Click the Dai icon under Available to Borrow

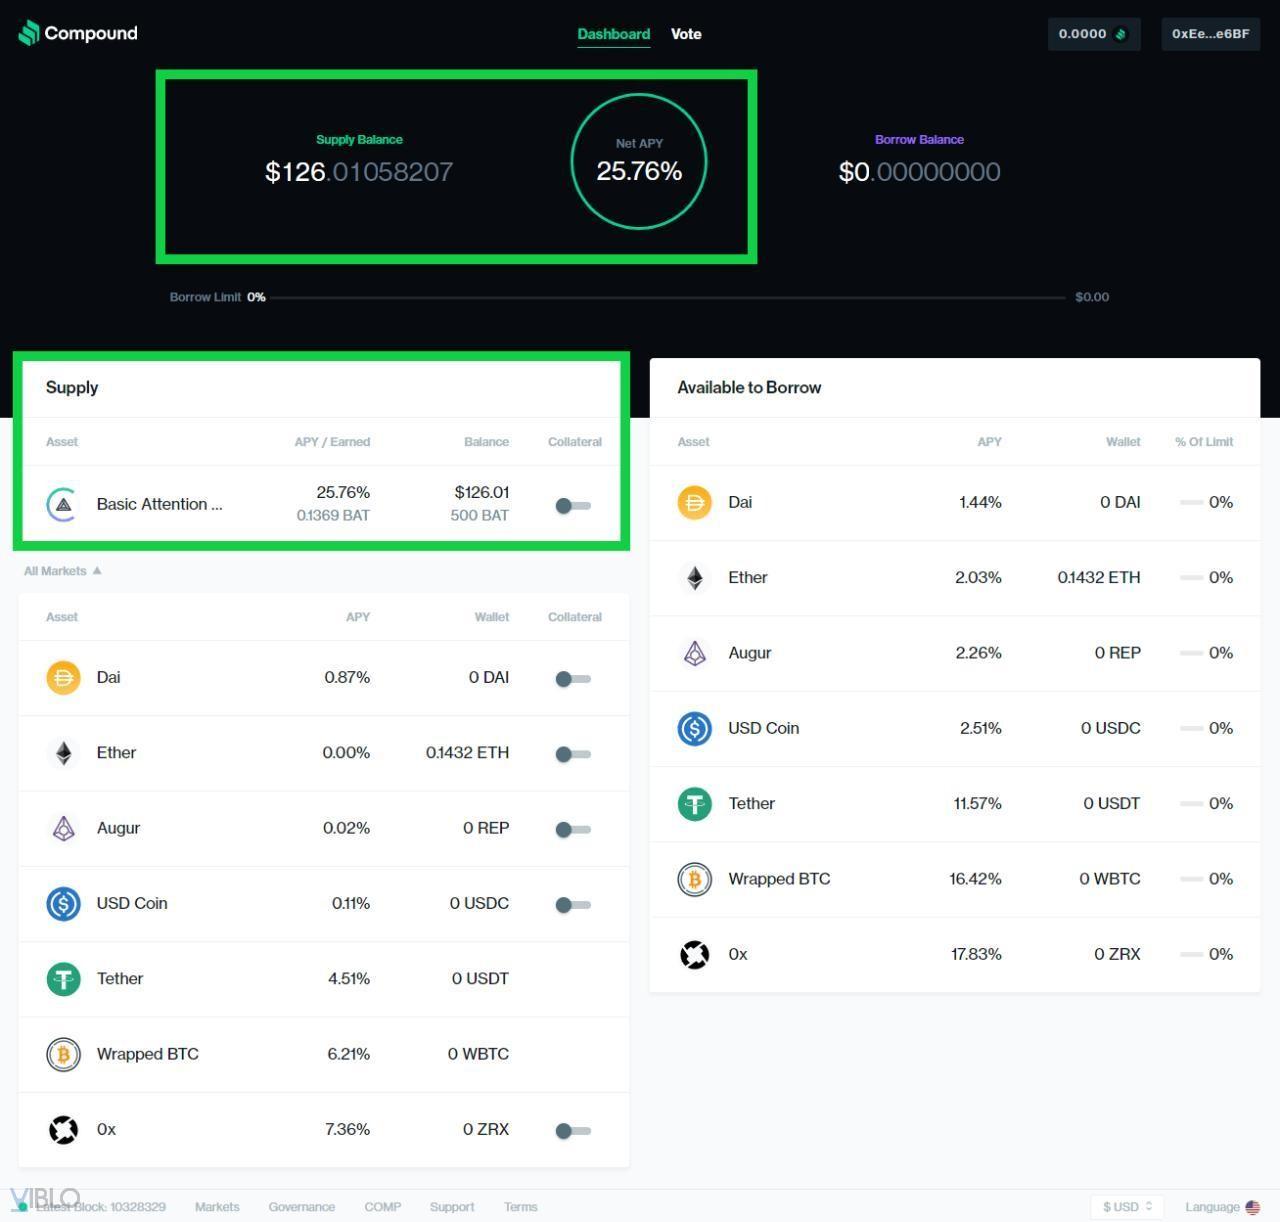click(x=694, y=502)
